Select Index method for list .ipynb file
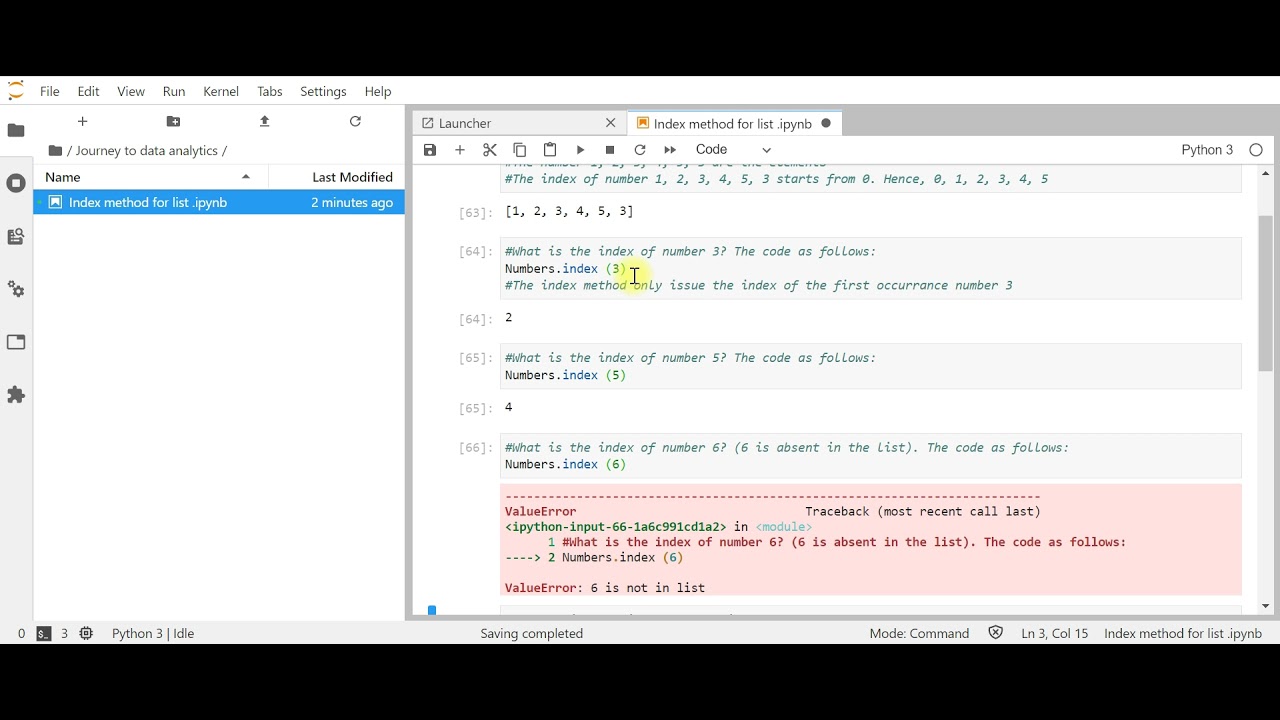The image size is (1280, 720). 219,202
